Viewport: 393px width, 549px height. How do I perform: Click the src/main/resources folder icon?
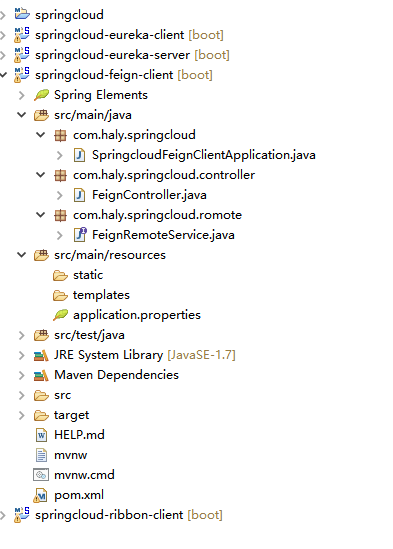coord(41,255)
